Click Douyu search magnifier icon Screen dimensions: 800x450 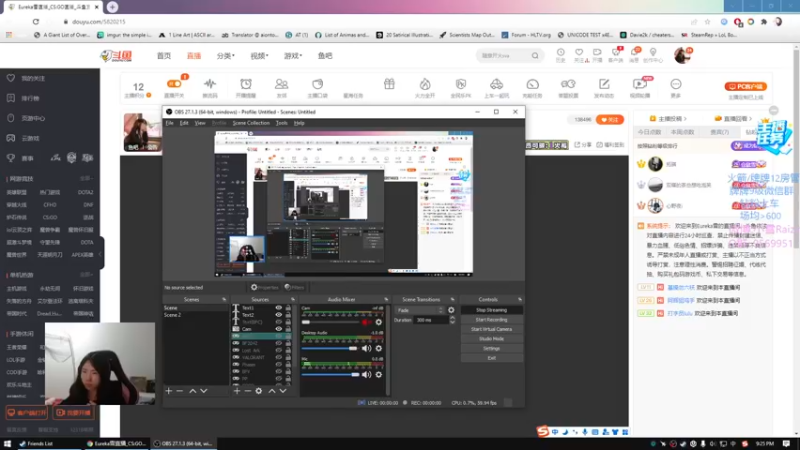(x=535, y=56)
